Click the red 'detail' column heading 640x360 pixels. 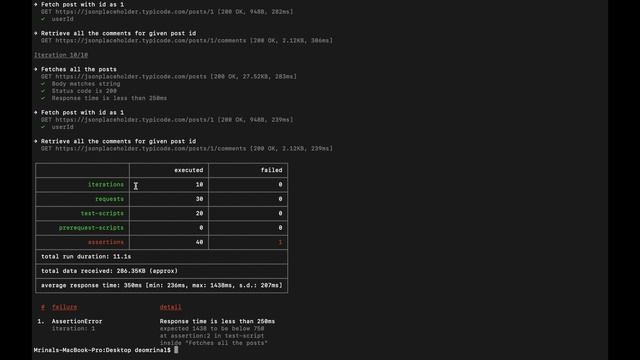(171, 307)
